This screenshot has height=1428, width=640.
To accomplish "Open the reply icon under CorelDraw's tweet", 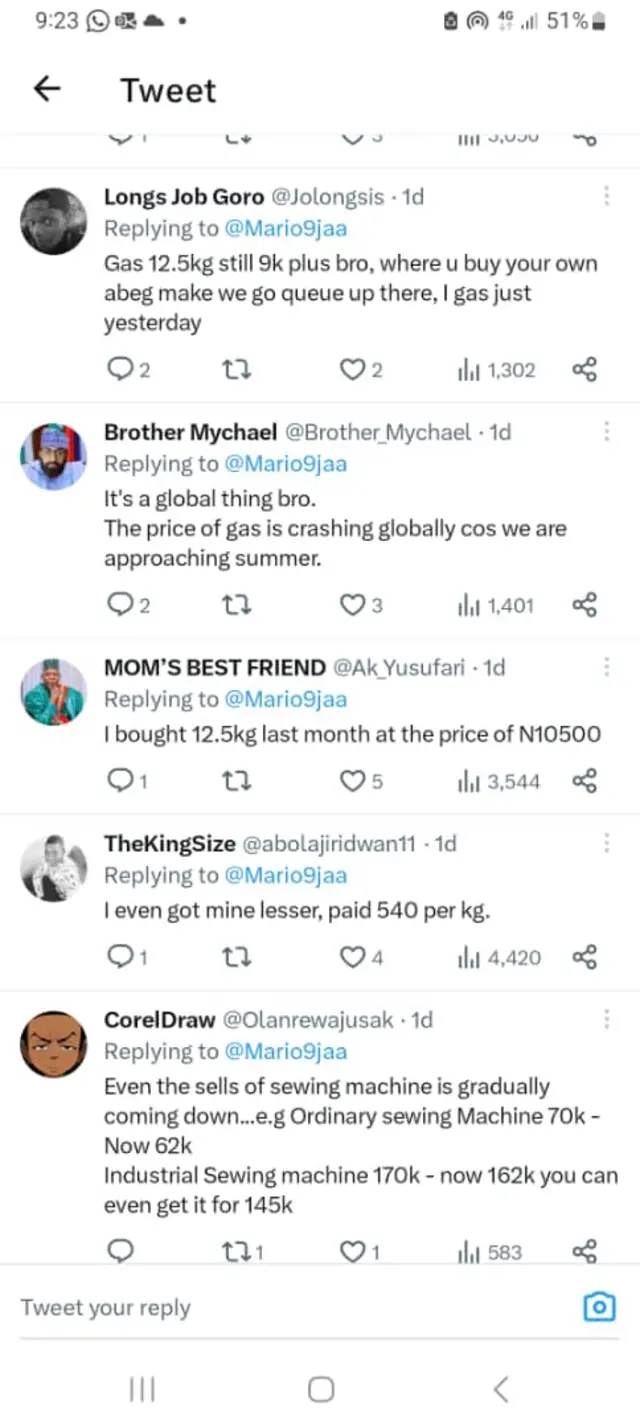I will 120,1250.
